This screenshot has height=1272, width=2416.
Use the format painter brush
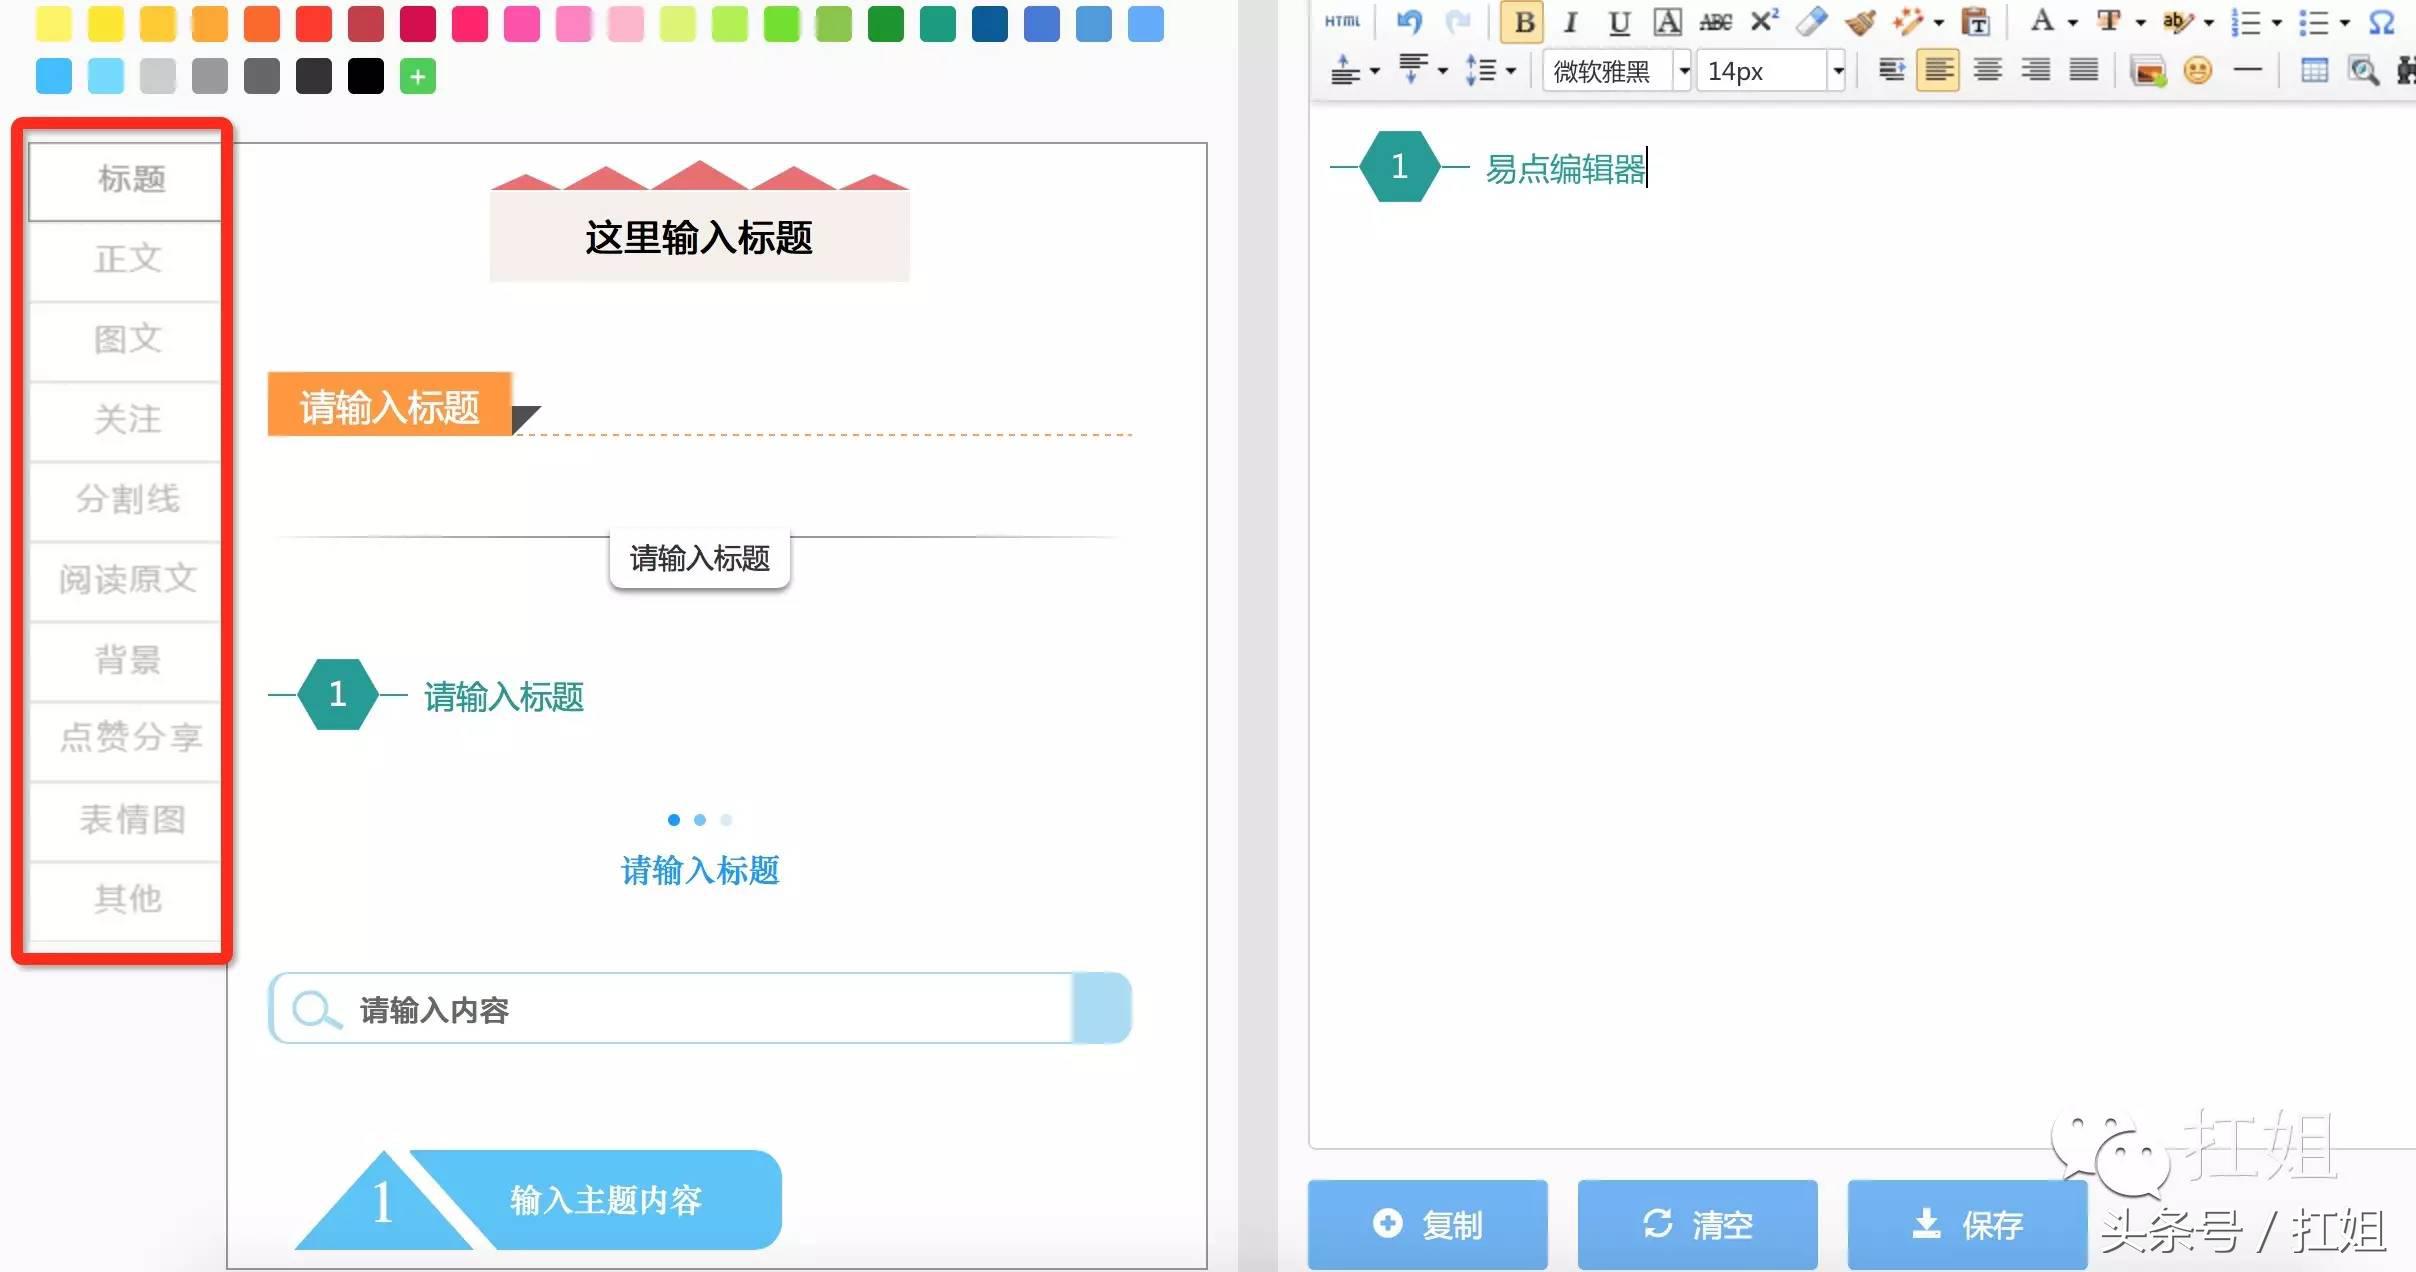tap(1862, 22)
